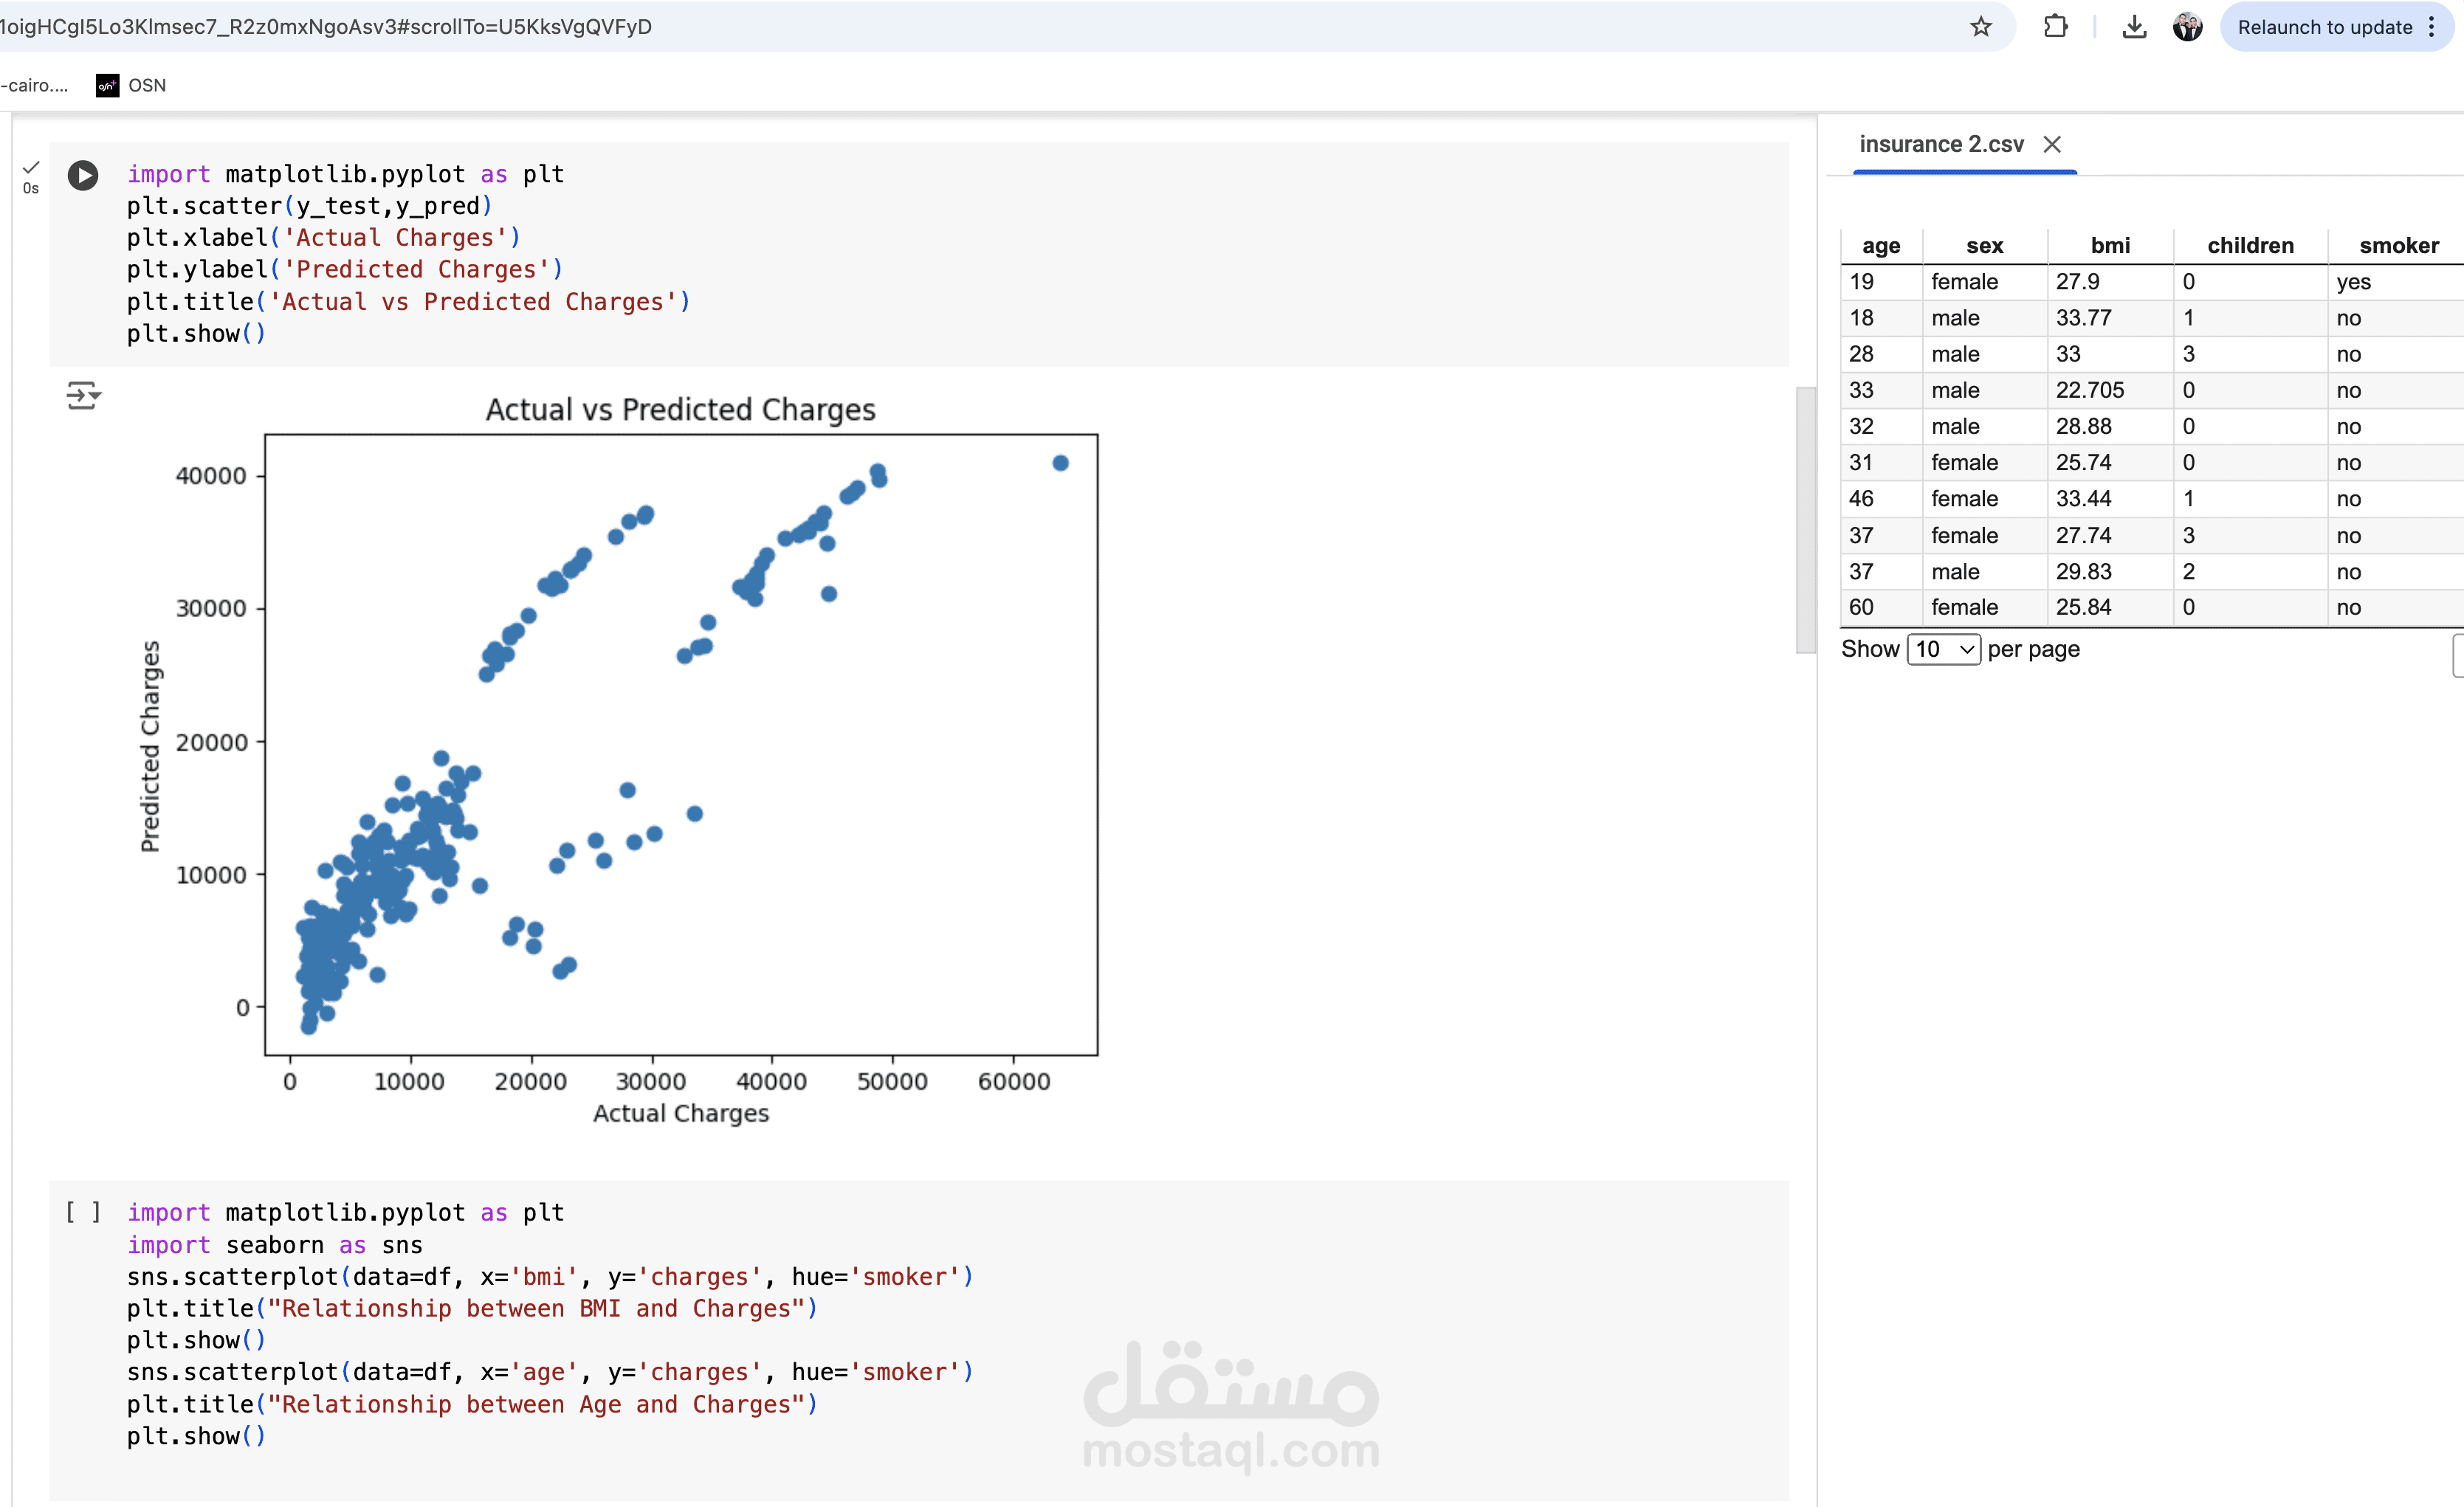2464x1507 pixels.
Task: Open the Chrome three-dot menu
Action: pyautogui.click(x=2431, y=27)
